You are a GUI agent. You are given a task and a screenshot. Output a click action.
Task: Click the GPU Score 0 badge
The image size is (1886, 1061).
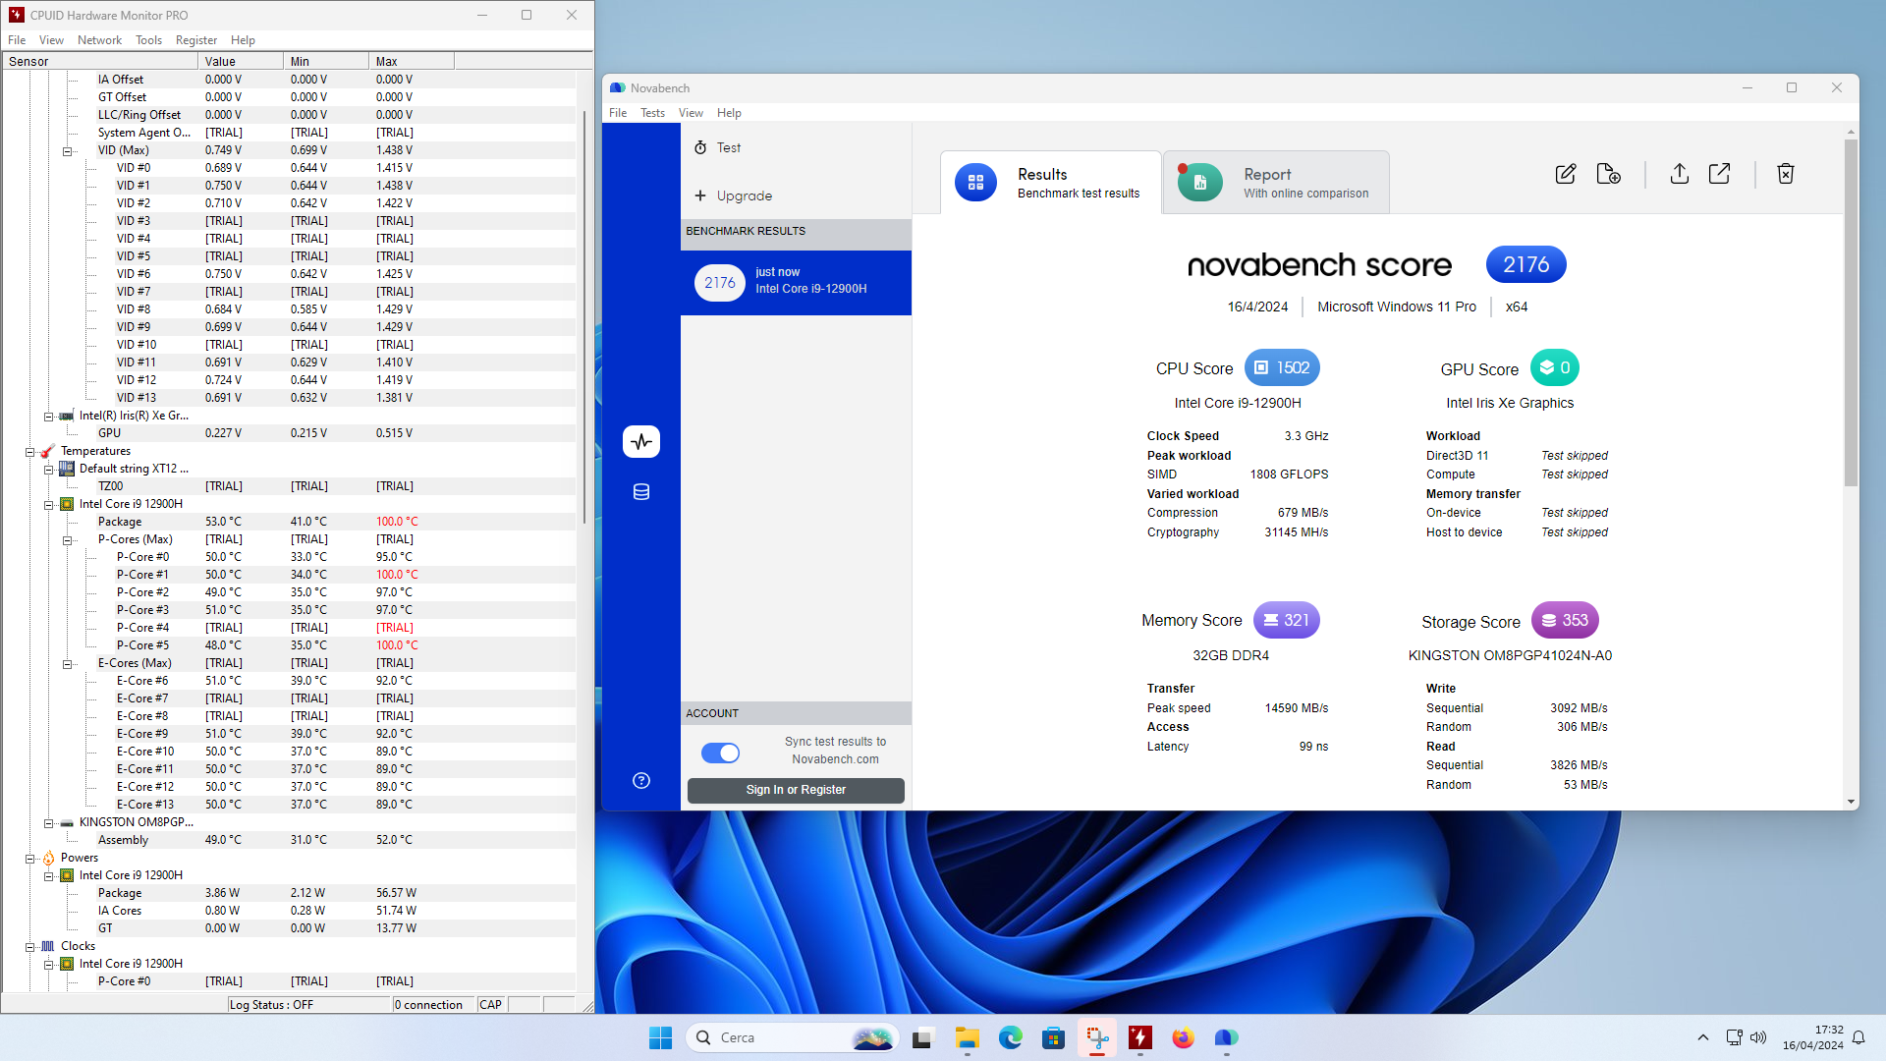pyautogui.click(x=1555, y=368)
